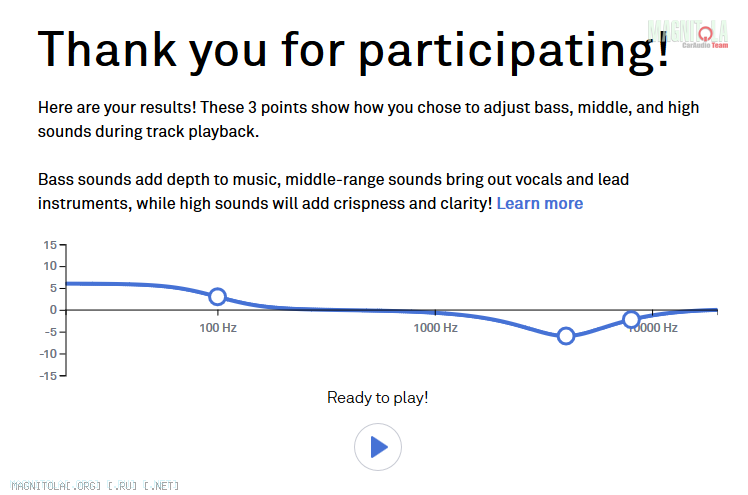
Task: Select the bass point near 100 Hz
Action: pyautogui.click(x=218, y=297)
